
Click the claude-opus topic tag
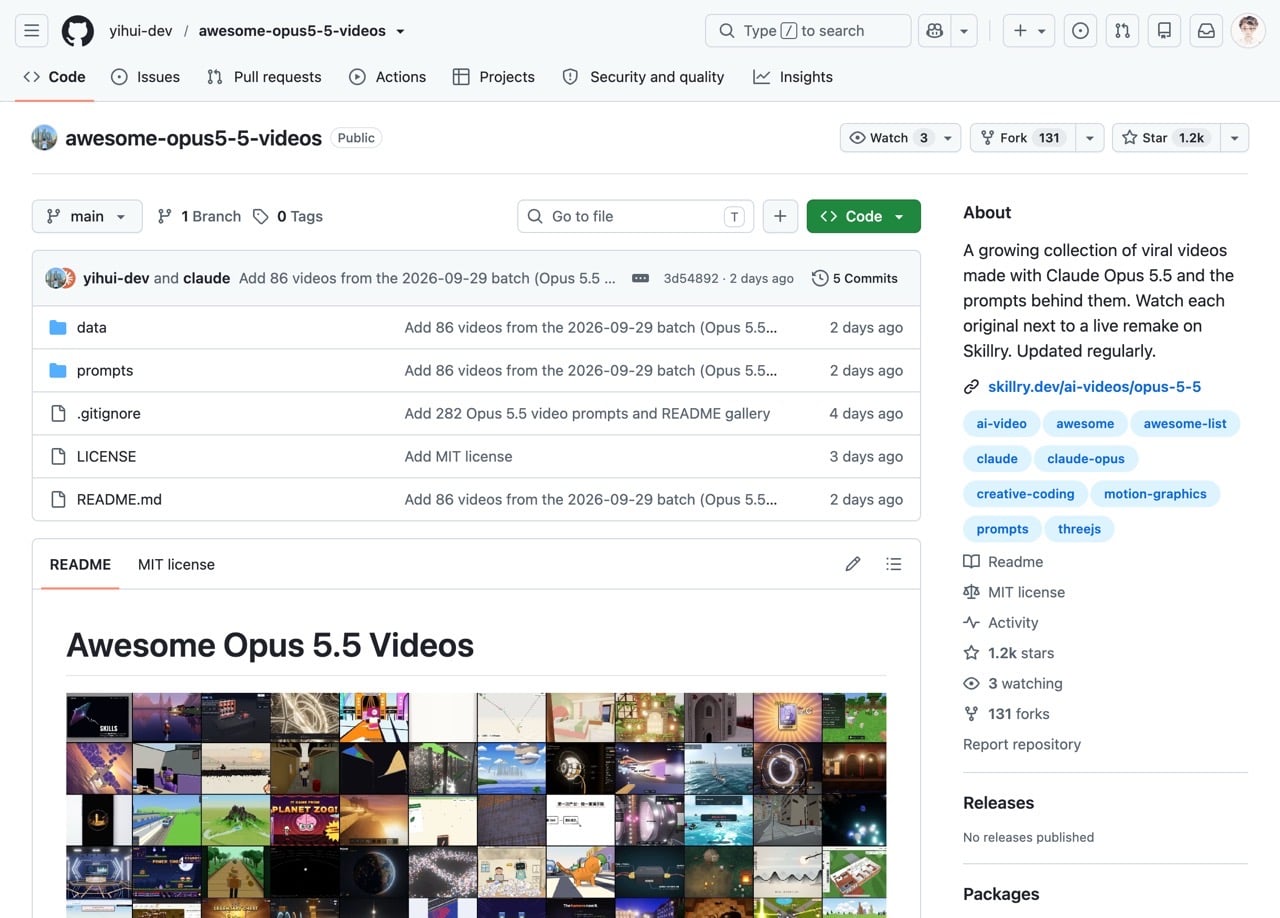[1085, 459]
